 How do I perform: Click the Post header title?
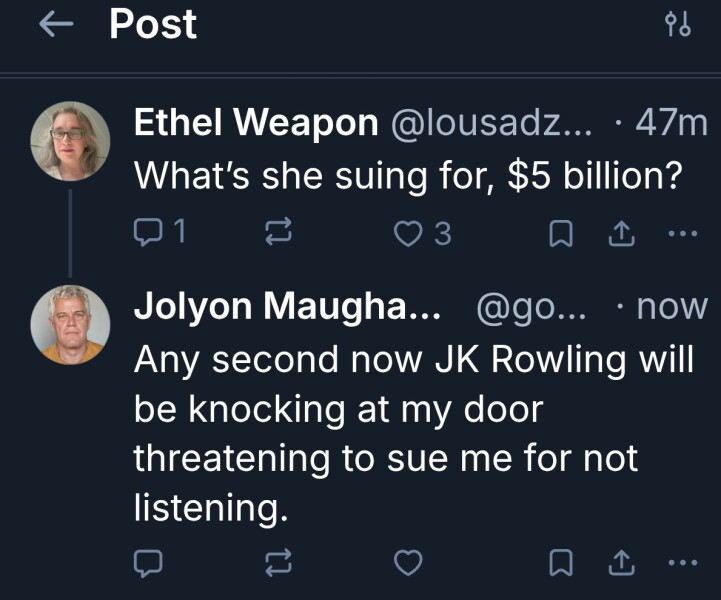[153, 24]
